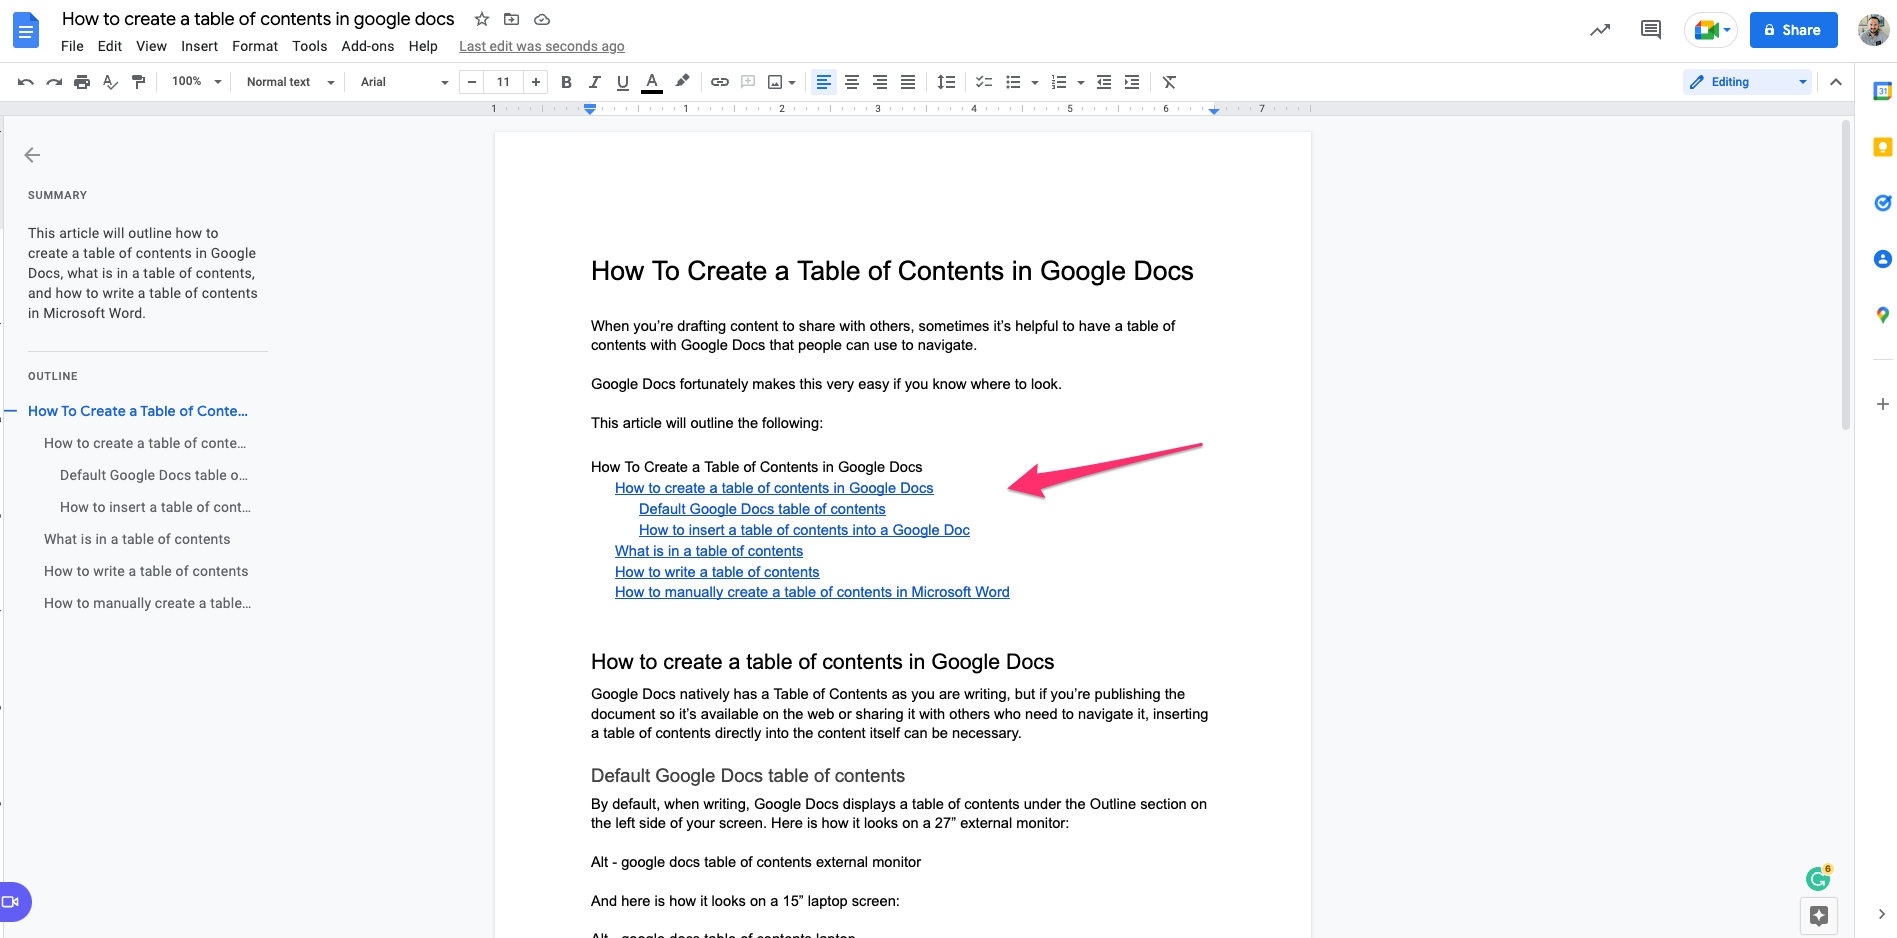This screenshot has height=938, width=1897.
Task: Open the Tools menu
Action: coord(309,46)
